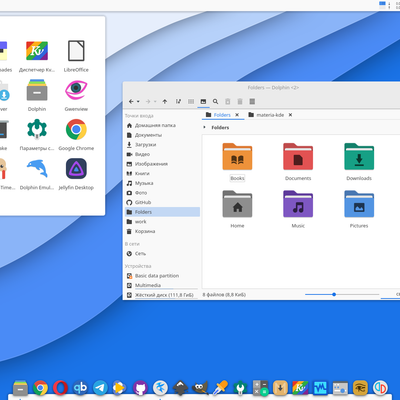Open Basic data partition device

pos(162,276)
